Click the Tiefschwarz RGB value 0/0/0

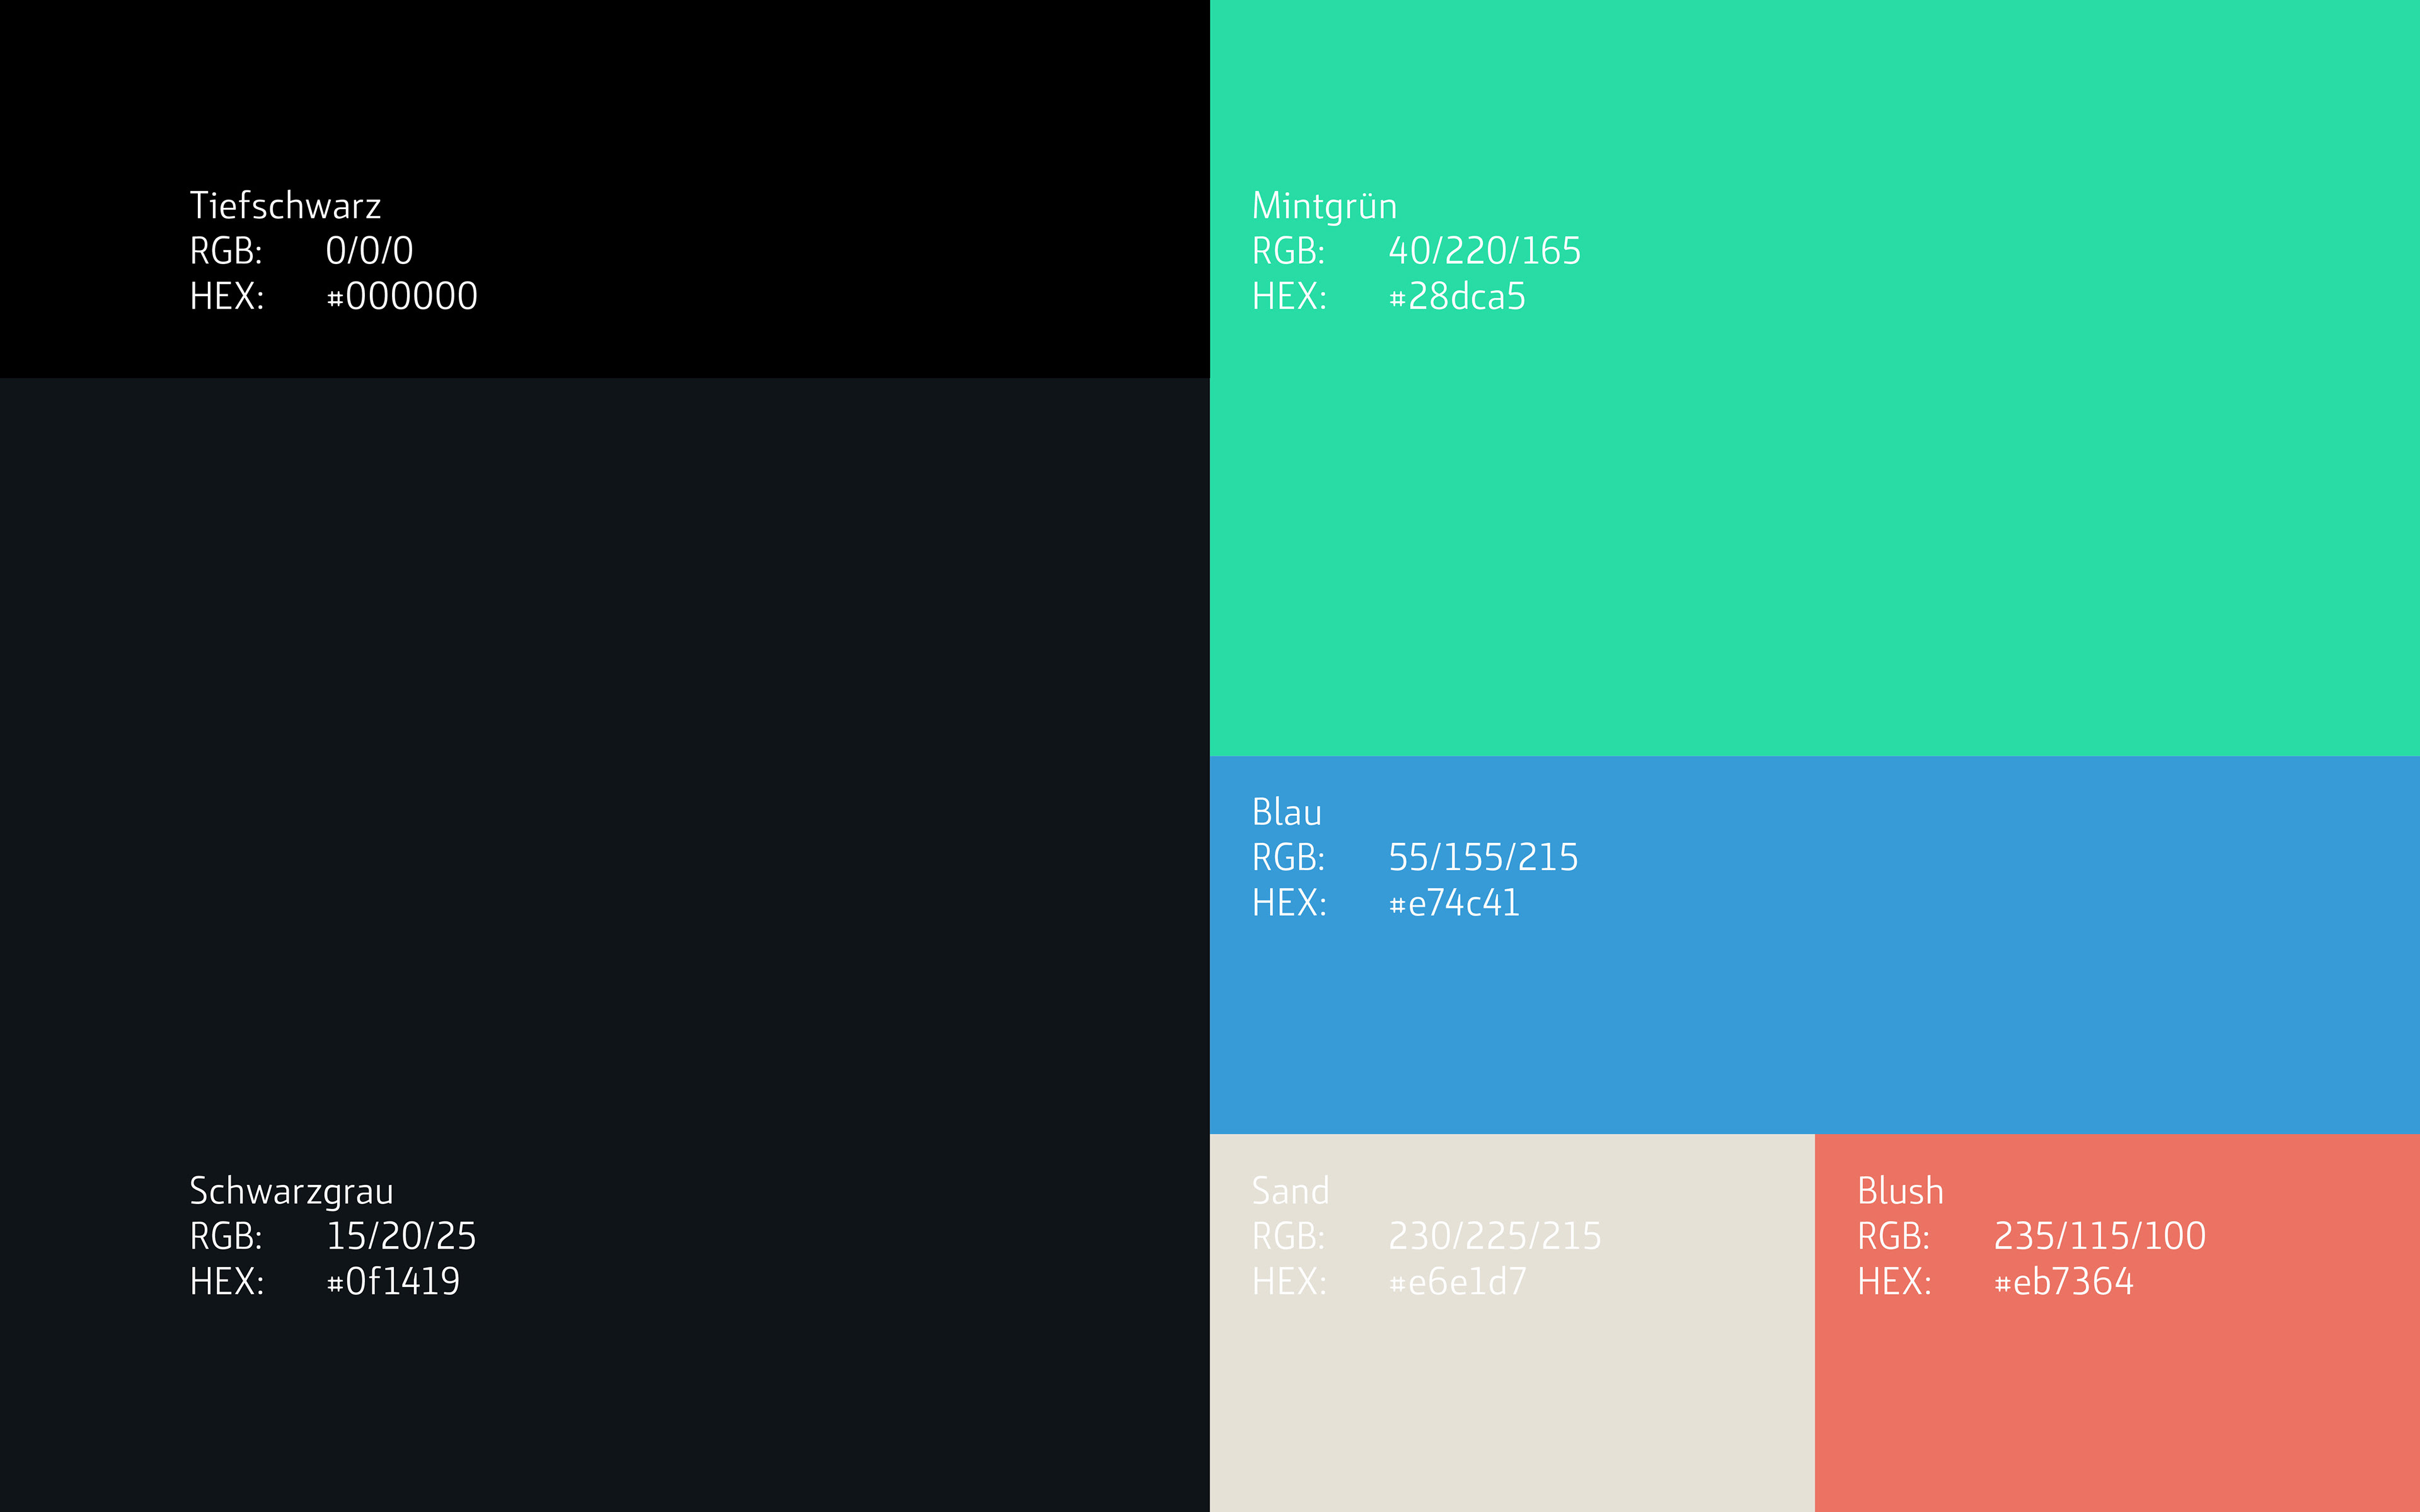pos(369,251)
